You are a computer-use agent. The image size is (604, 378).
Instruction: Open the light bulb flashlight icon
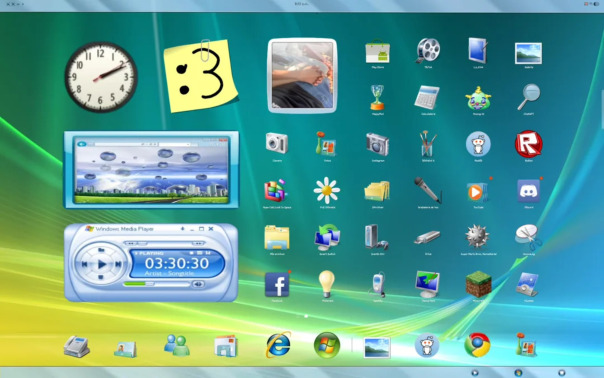tap(327, 284)
